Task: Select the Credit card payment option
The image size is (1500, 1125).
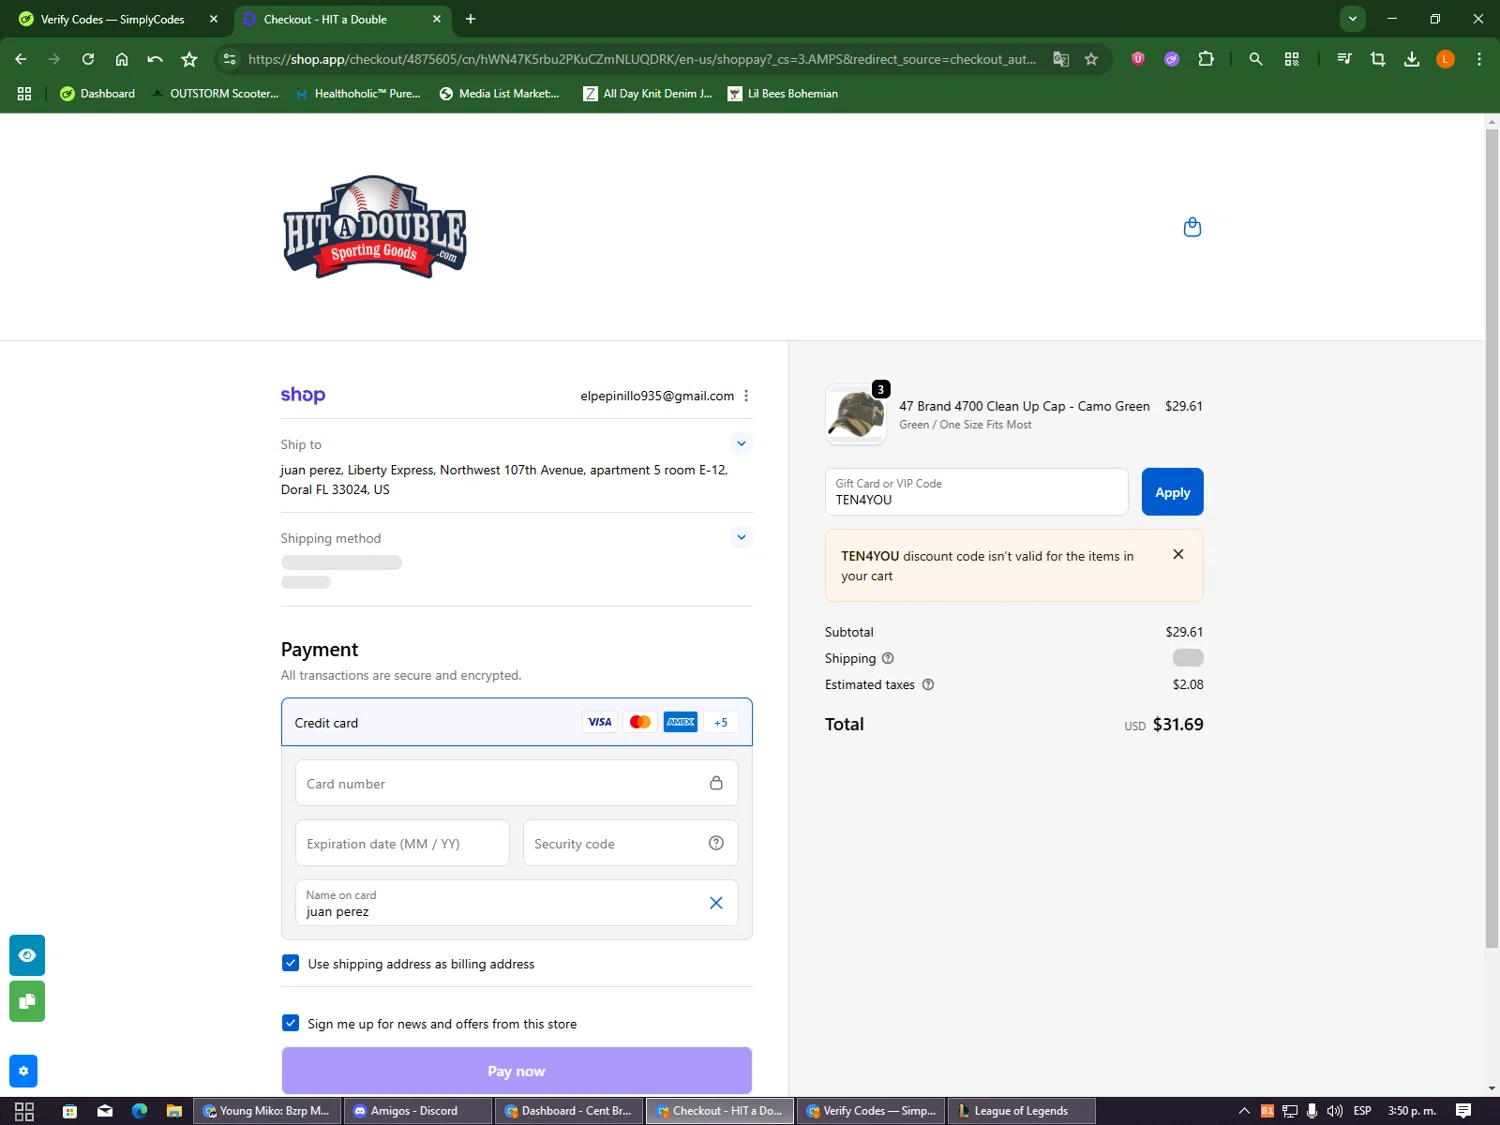Action: 517,722
